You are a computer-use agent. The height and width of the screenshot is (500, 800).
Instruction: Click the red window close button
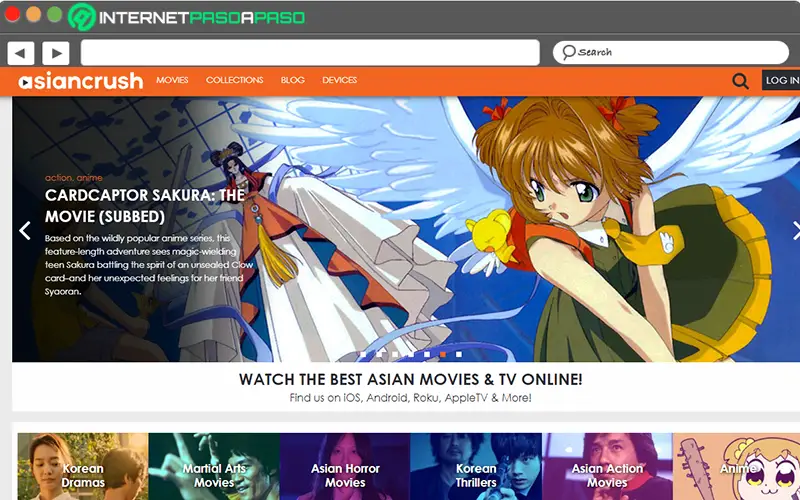[12, 14]
